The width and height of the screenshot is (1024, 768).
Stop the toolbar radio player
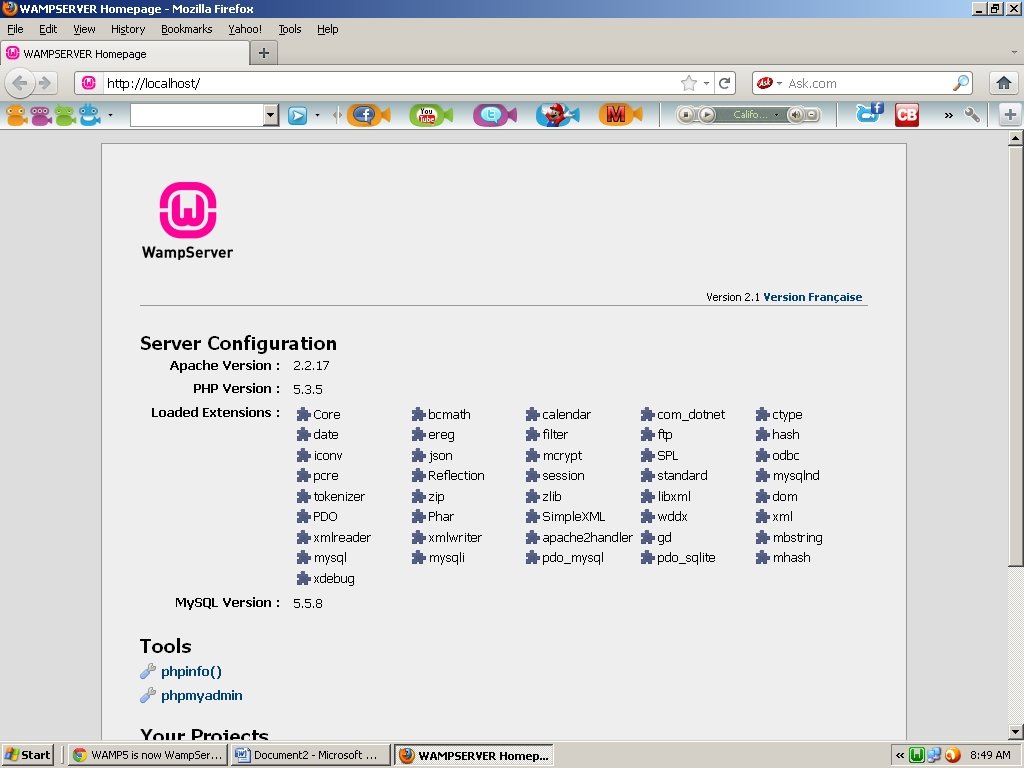pos(685,115)
